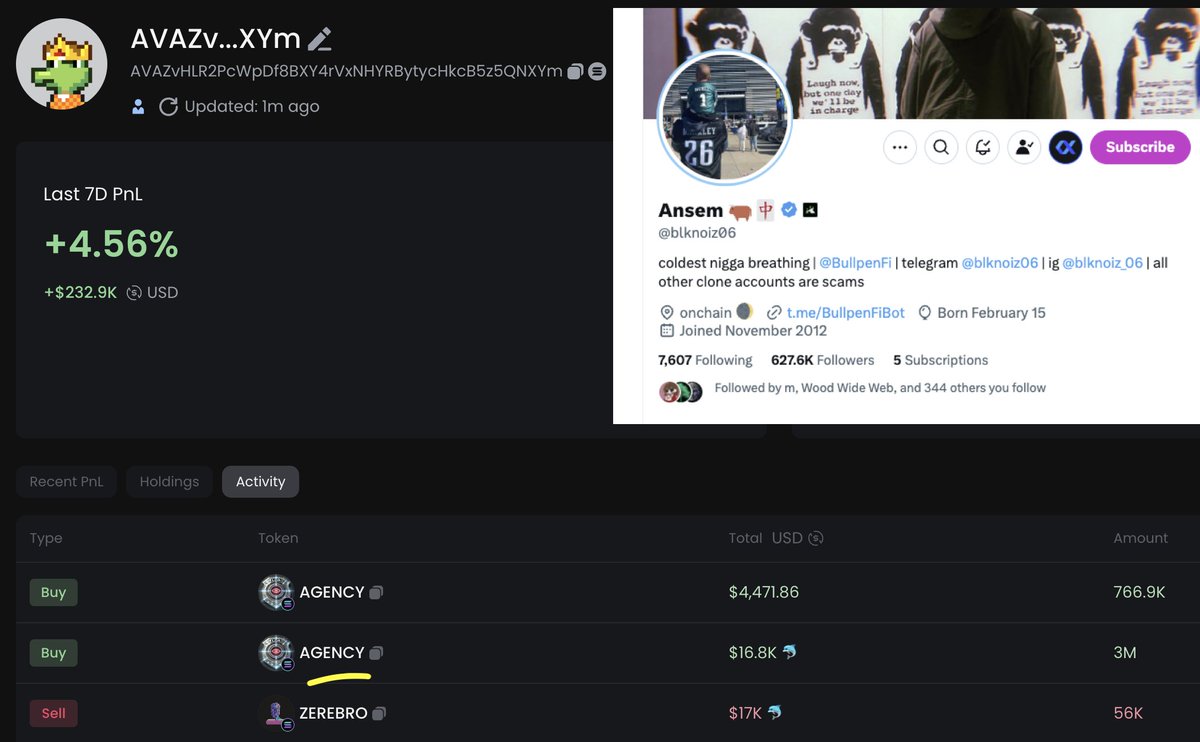Screen dimensions: 1200x742
Task: Open the three-dot more options menu
Action: 899,147
